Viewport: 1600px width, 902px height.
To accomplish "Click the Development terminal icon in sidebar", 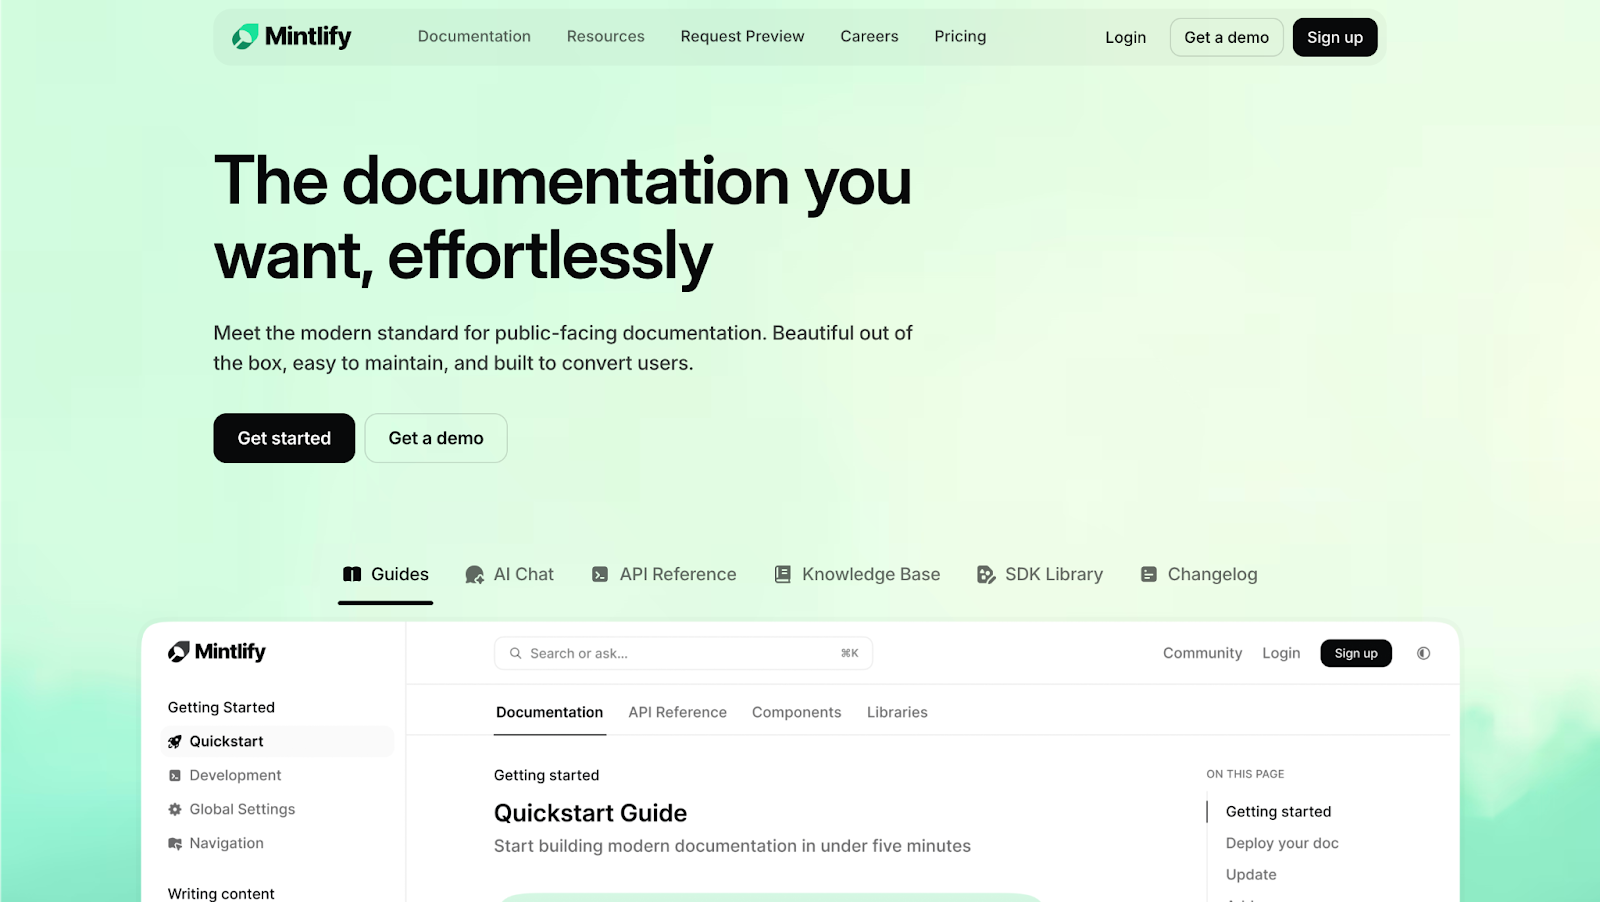I will point(175,775).
